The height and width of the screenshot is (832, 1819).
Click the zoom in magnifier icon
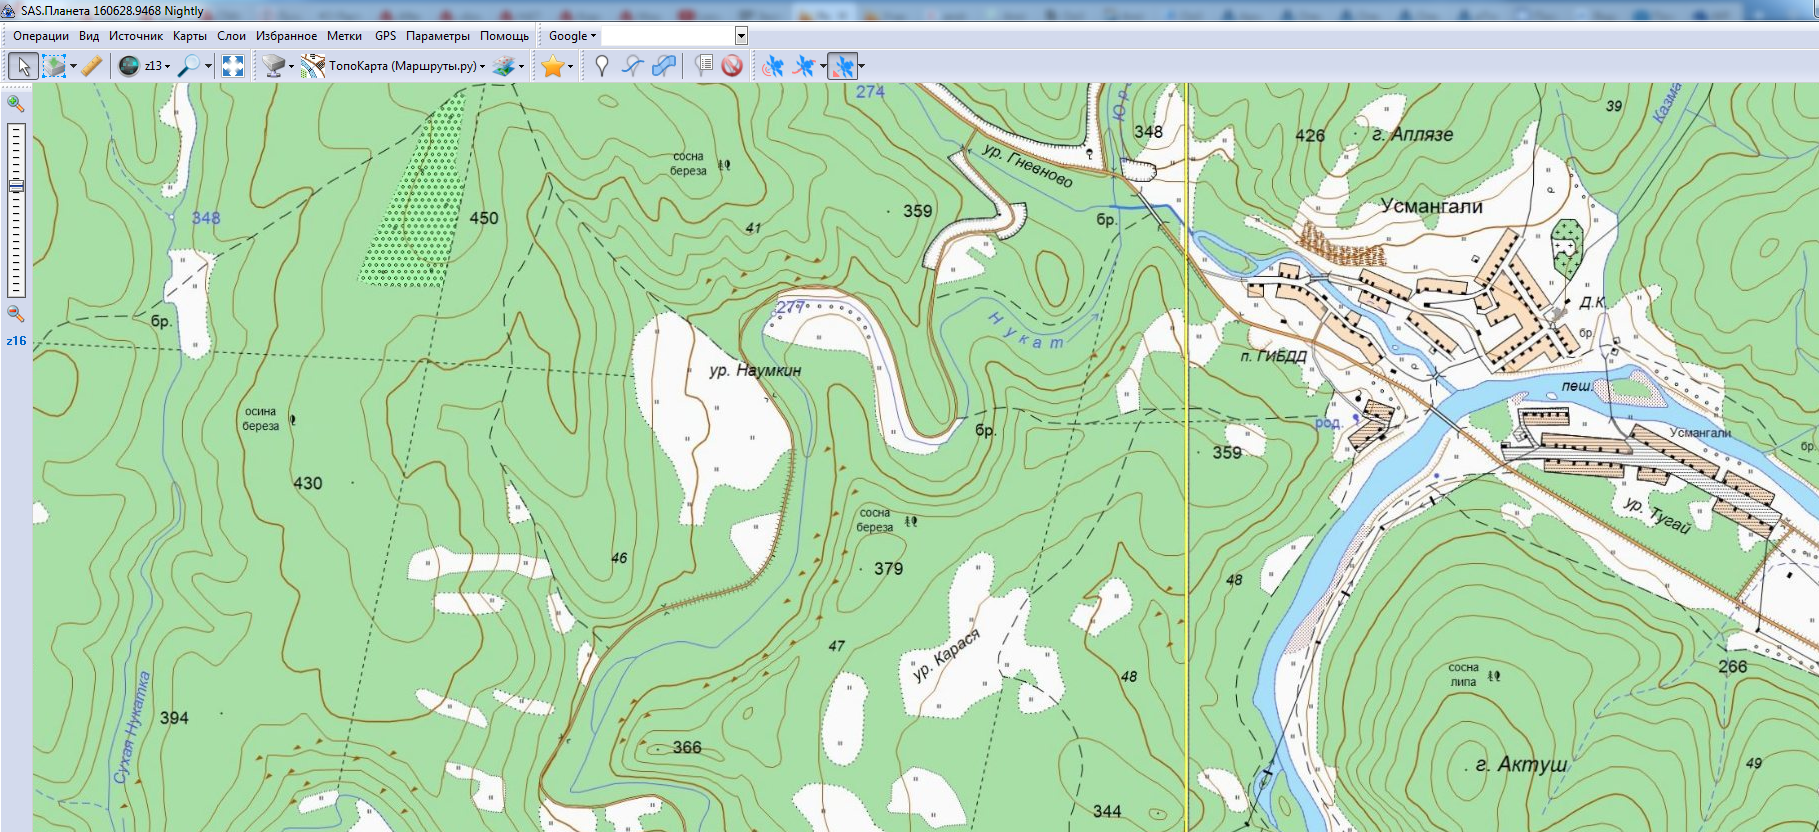click(15, 103)
